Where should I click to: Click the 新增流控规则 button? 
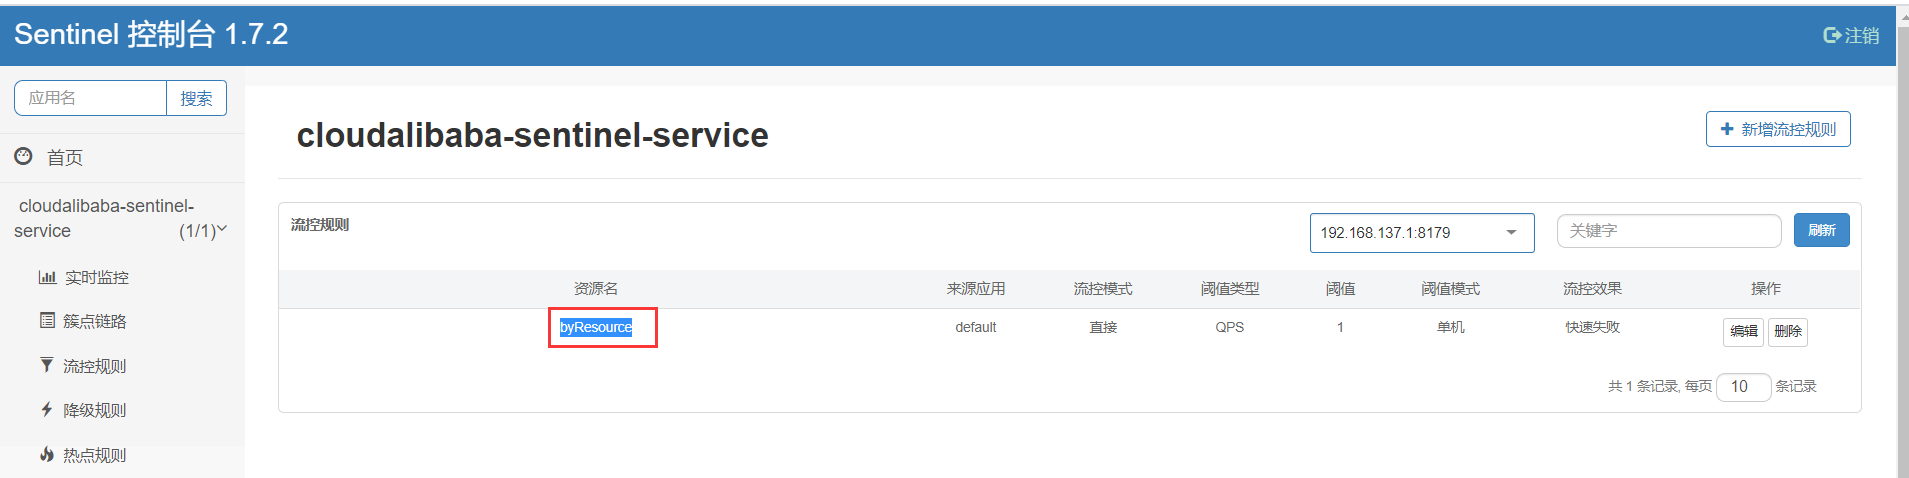click(x=1778, y=129)
